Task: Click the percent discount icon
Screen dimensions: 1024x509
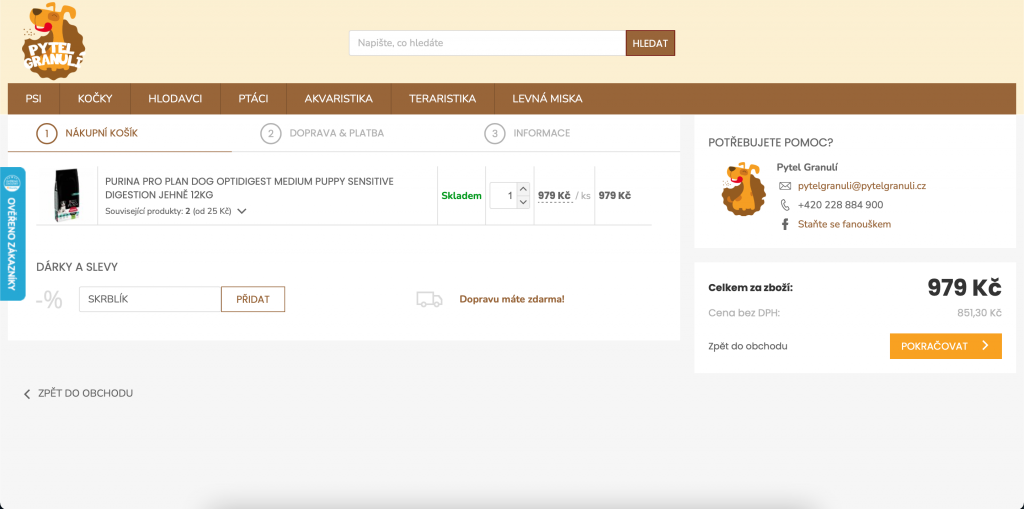Action: pyautogui.click(x=50, y=300)
